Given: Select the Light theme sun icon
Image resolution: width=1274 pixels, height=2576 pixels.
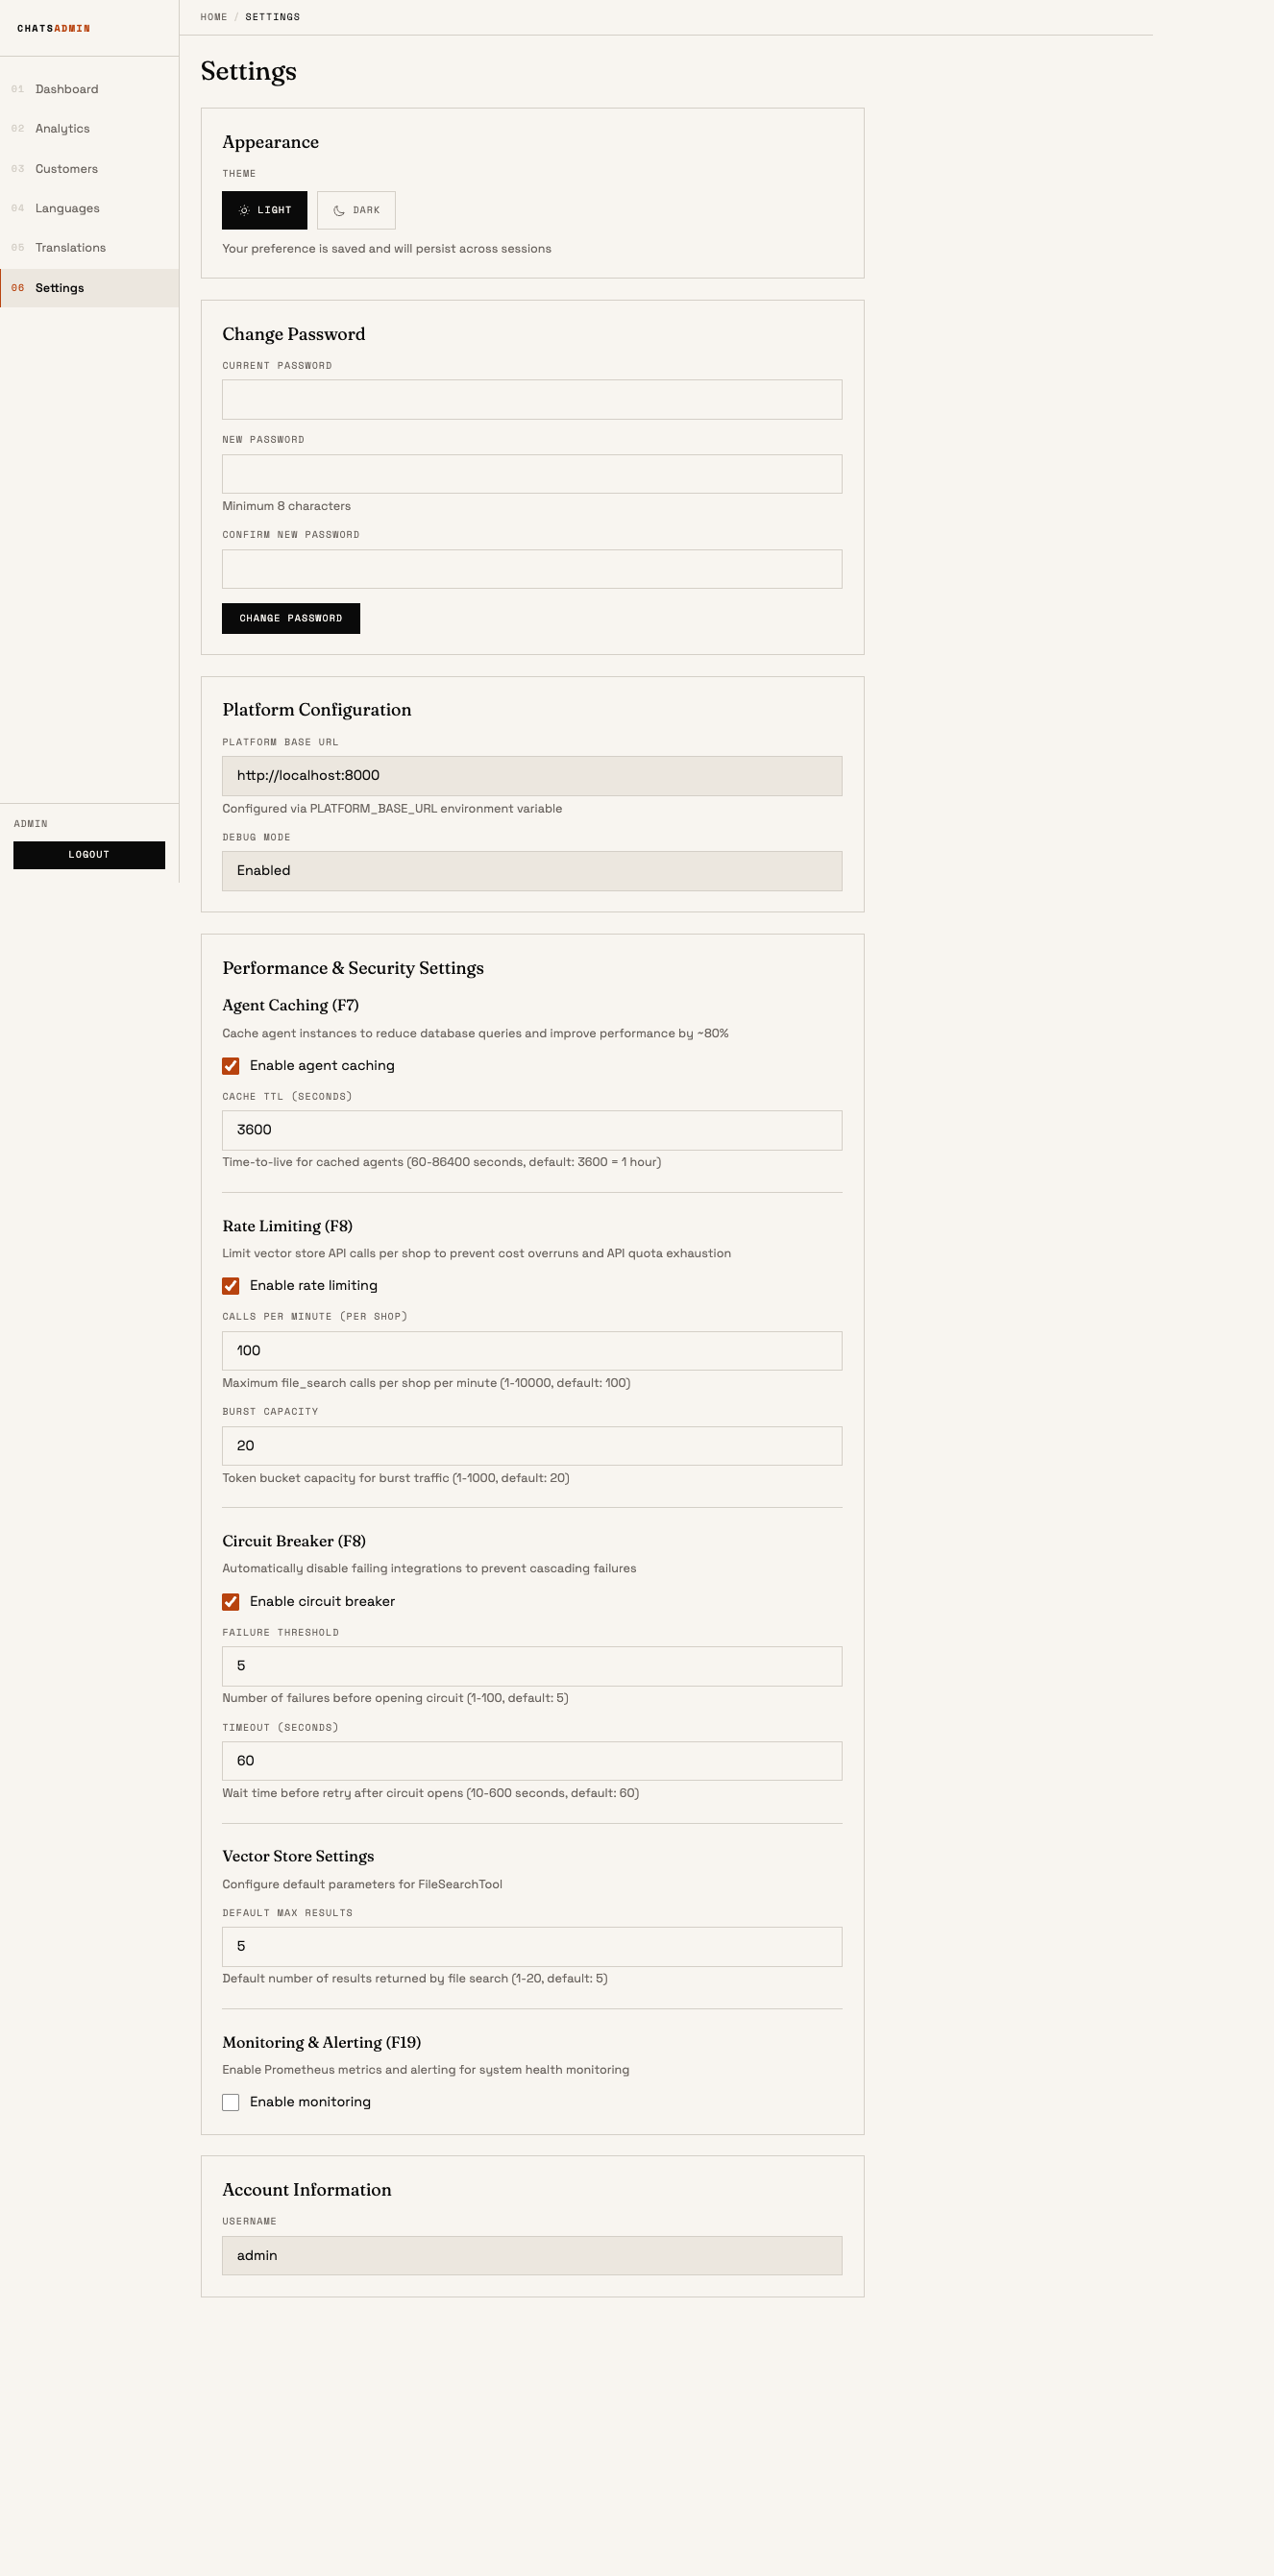Looking at the screenshot, I should coord(245,210).
